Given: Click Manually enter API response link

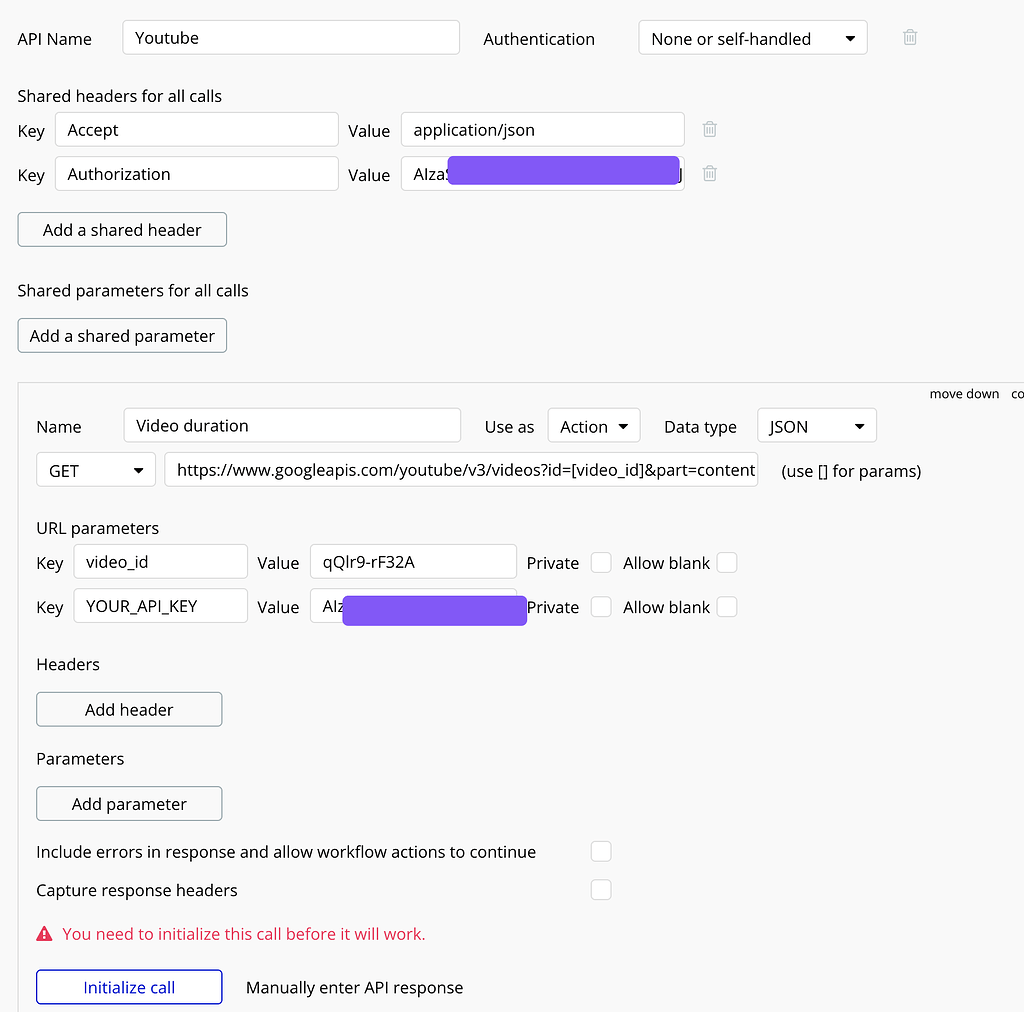Looking at the screenshot, I should (x=354, y=988).
